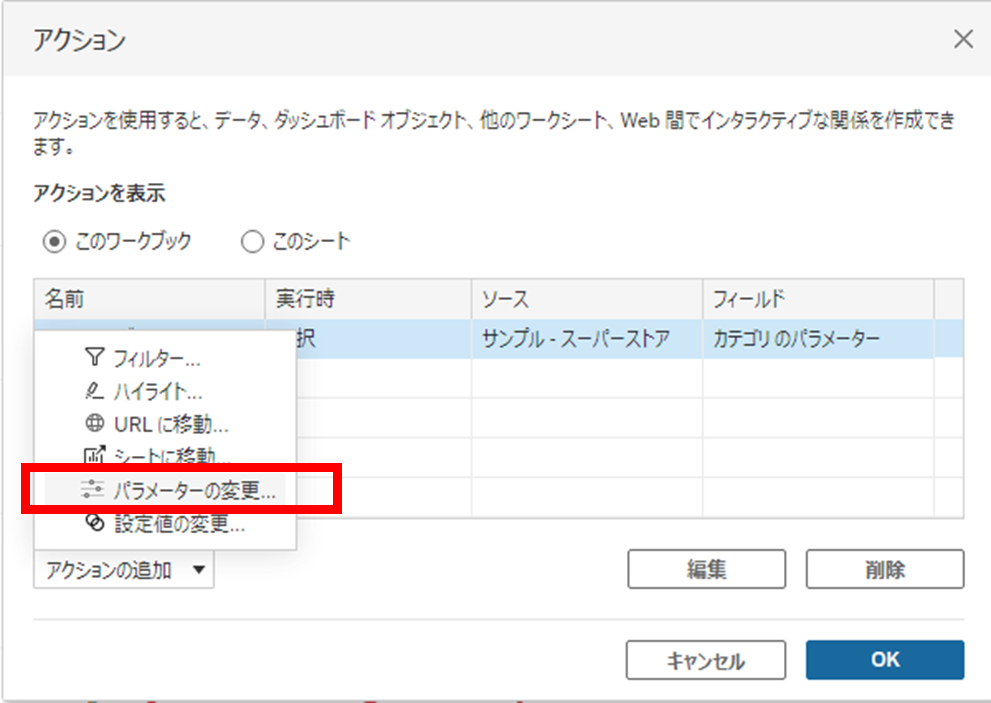Choose 設定値の変更... menu entry
The image size is (991, 703).
coord(179,523)
